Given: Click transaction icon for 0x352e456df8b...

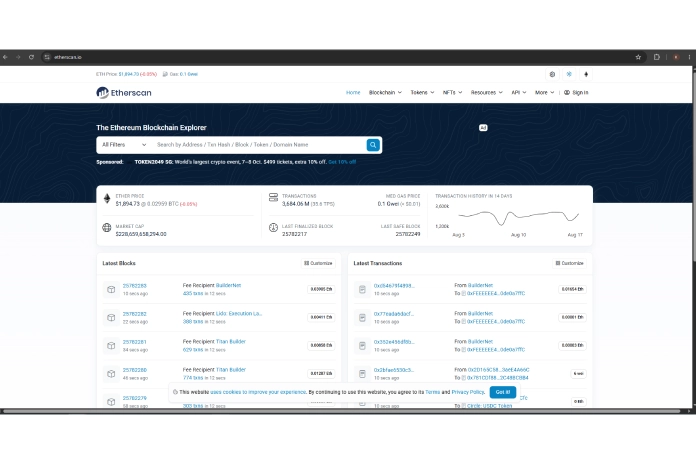Looking at the screenshot, I should (x=362, y=345).
